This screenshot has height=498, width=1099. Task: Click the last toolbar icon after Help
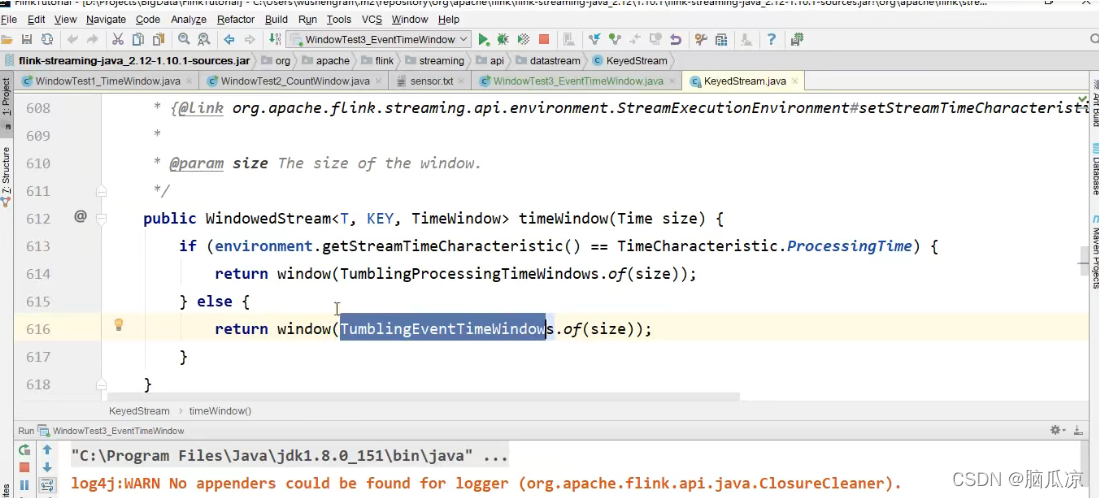tap(796, 40)
